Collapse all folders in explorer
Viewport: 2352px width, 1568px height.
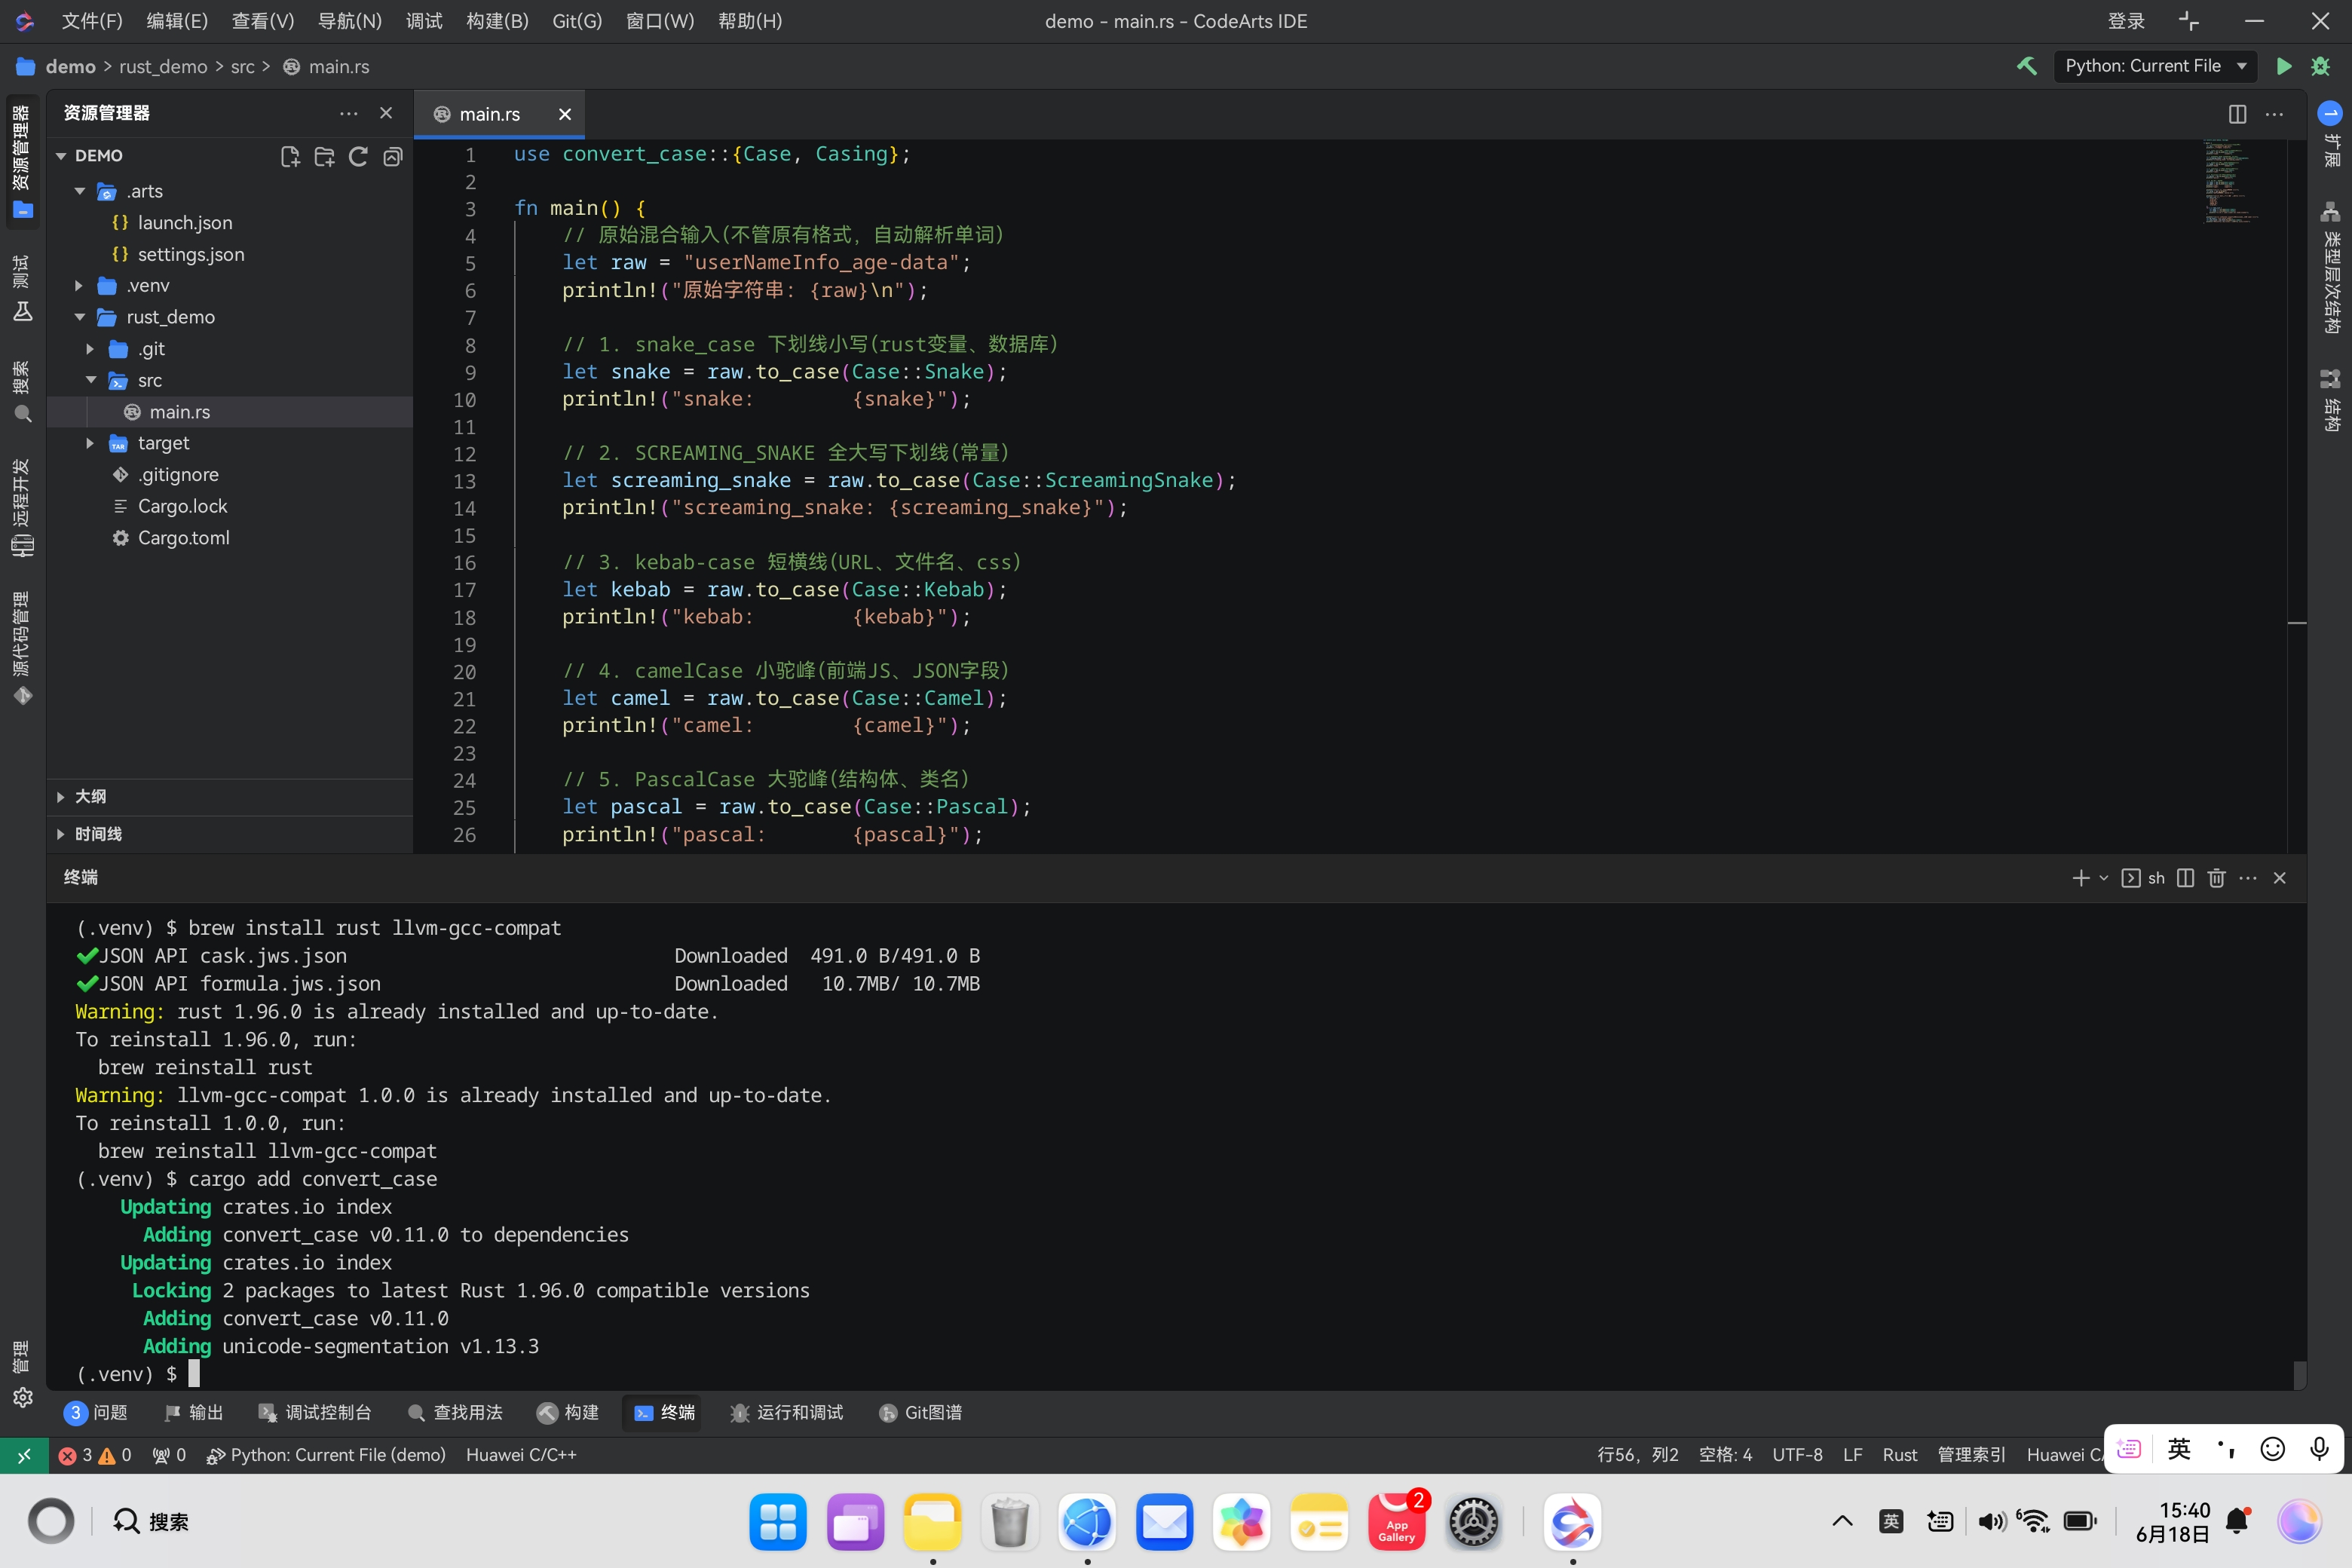tap(392, 156)
